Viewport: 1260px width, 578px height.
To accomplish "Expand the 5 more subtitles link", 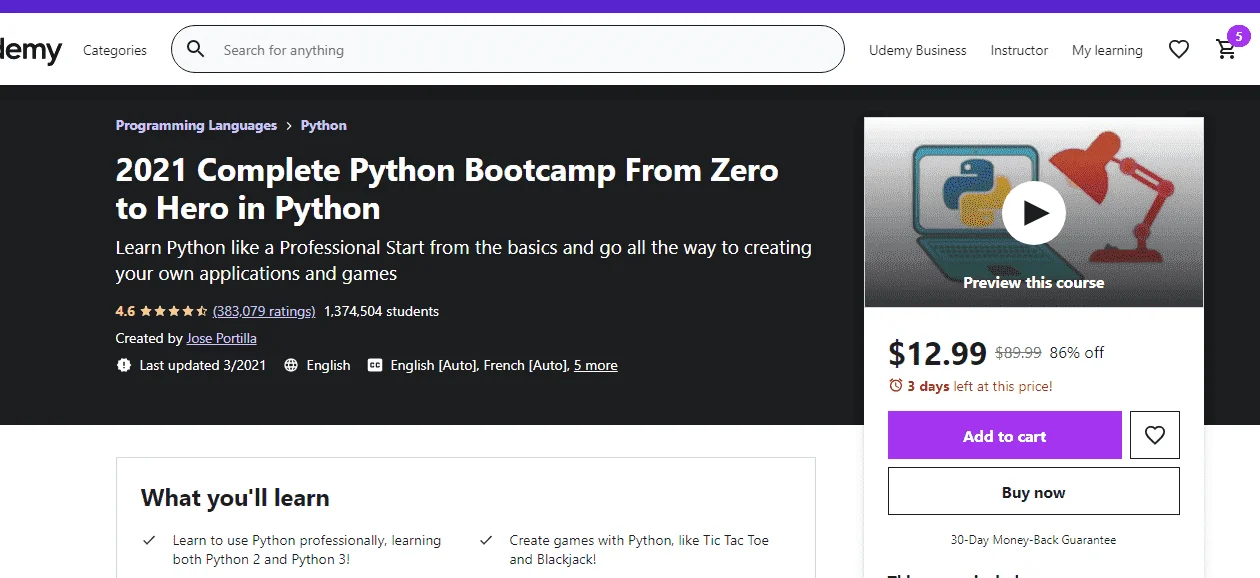I will (596, 365).
